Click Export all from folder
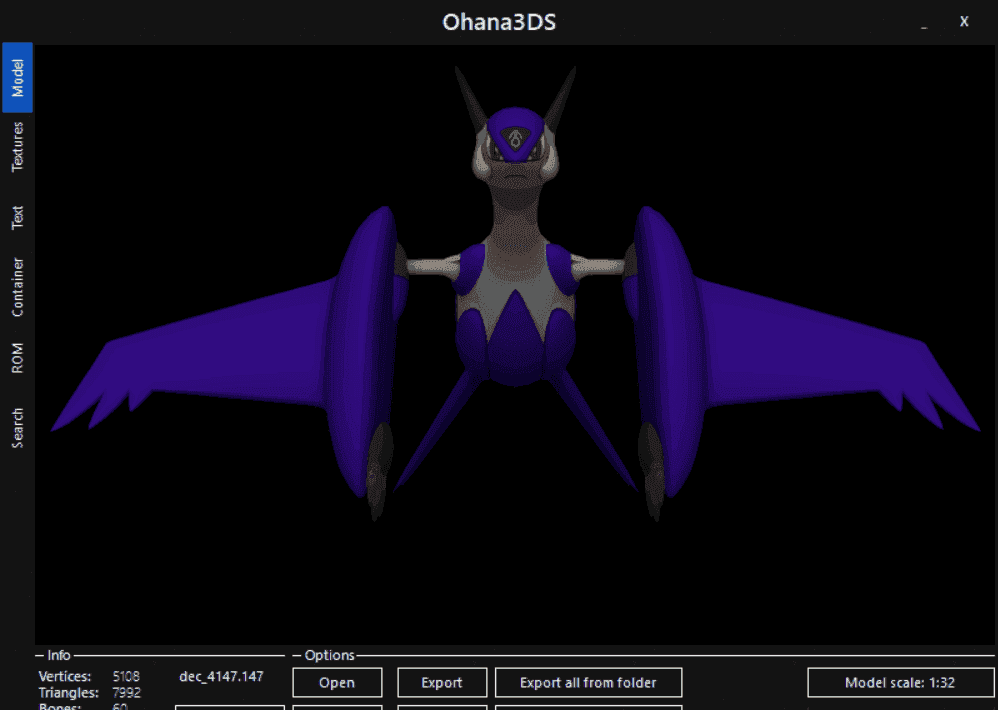 coord(589,683)
